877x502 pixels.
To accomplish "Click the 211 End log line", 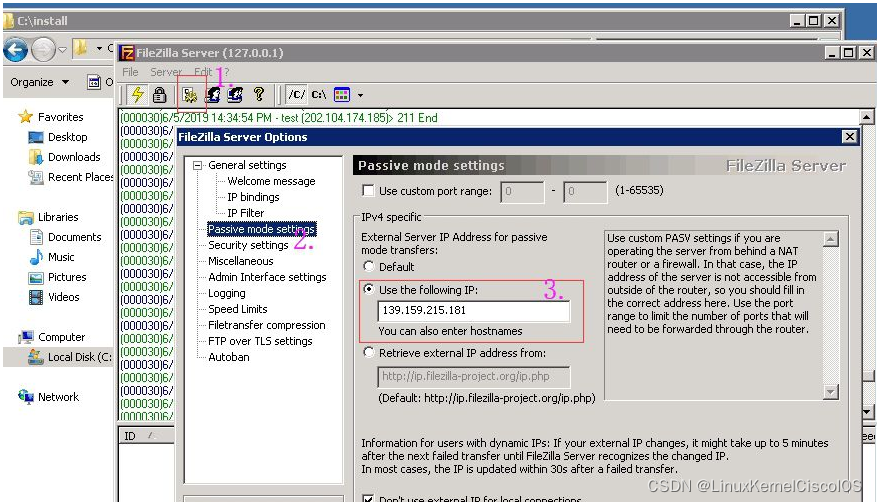I will pos(279,117).
